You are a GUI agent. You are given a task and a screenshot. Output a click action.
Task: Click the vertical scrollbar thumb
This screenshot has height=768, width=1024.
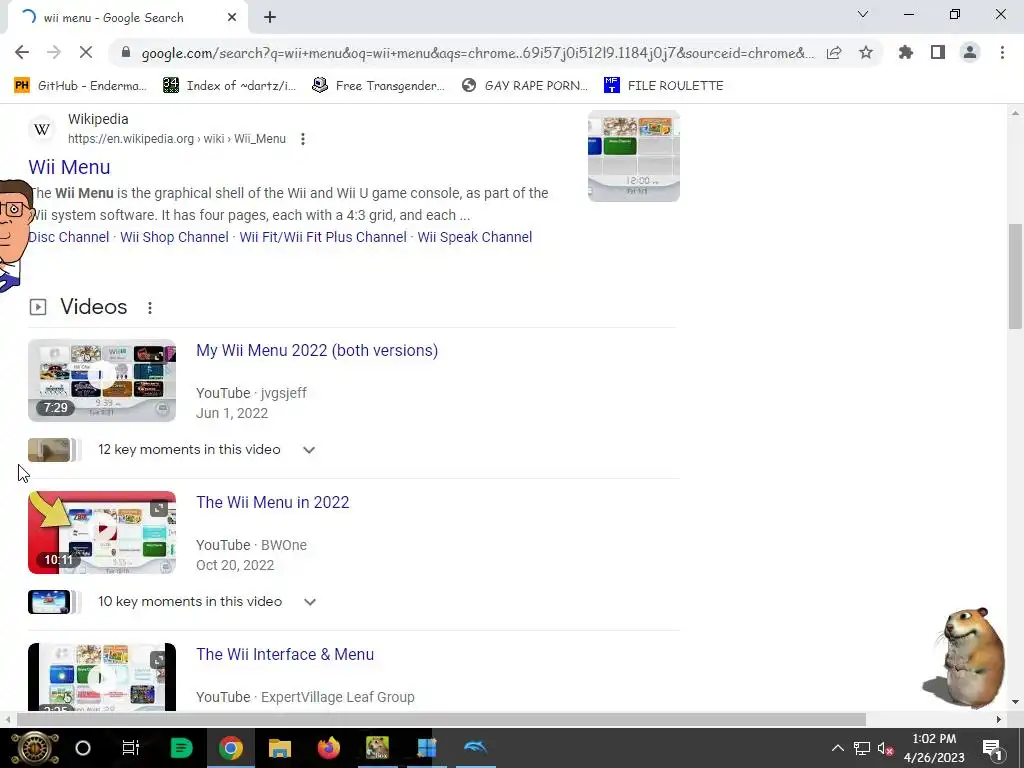pos(1015,276)
